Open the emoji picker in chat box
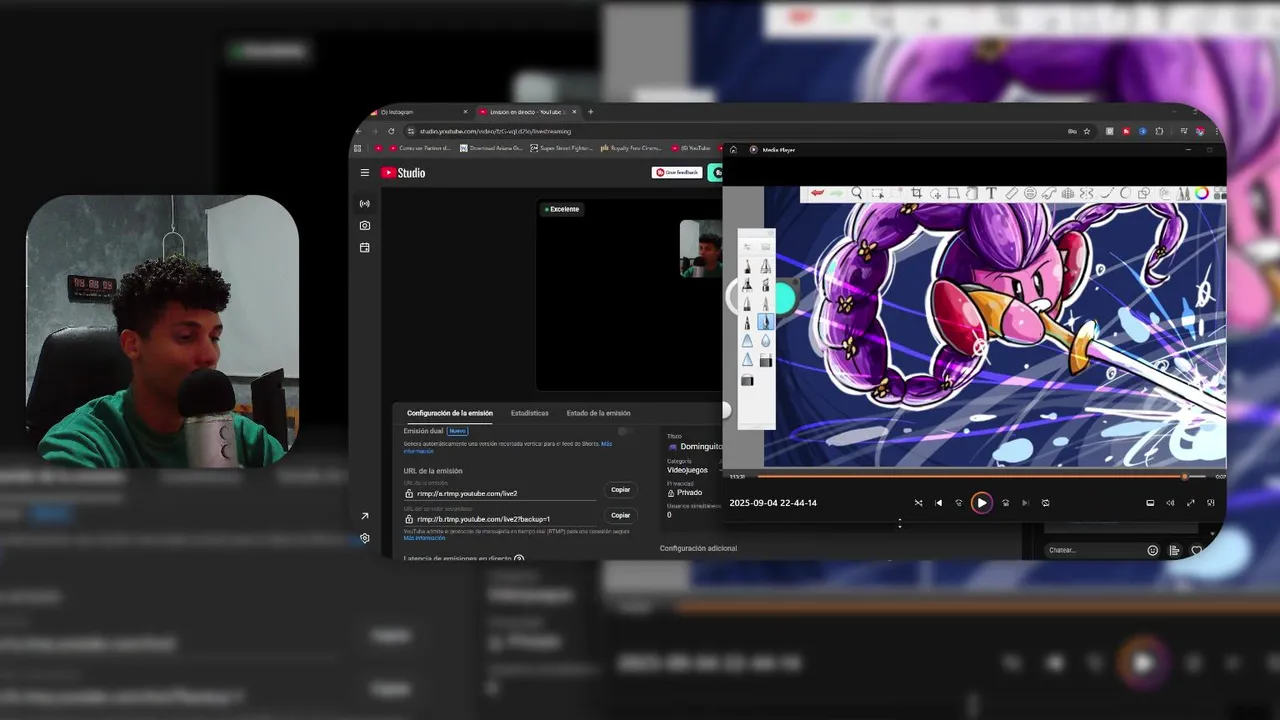 click(1153, 550)
